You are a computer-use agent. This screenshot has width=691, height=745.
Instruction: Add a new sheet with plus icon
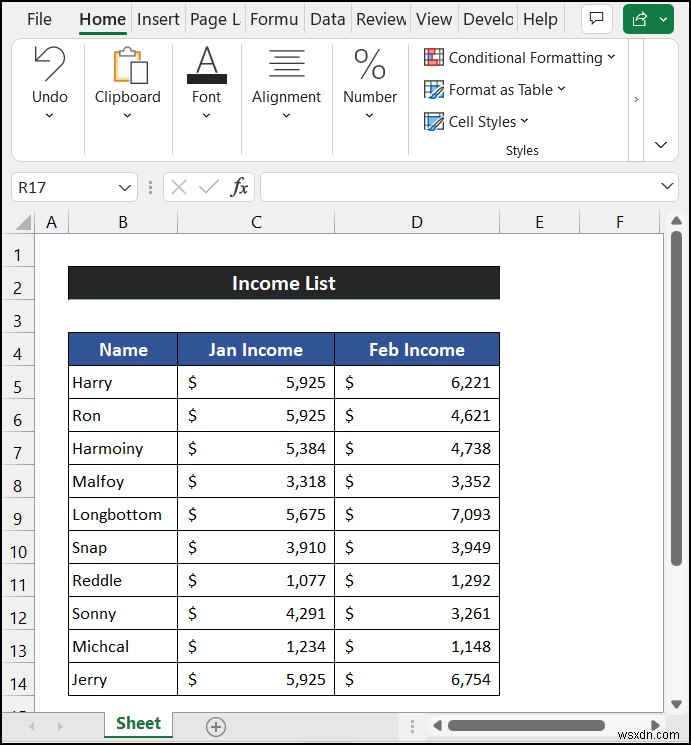coord(216,726)
